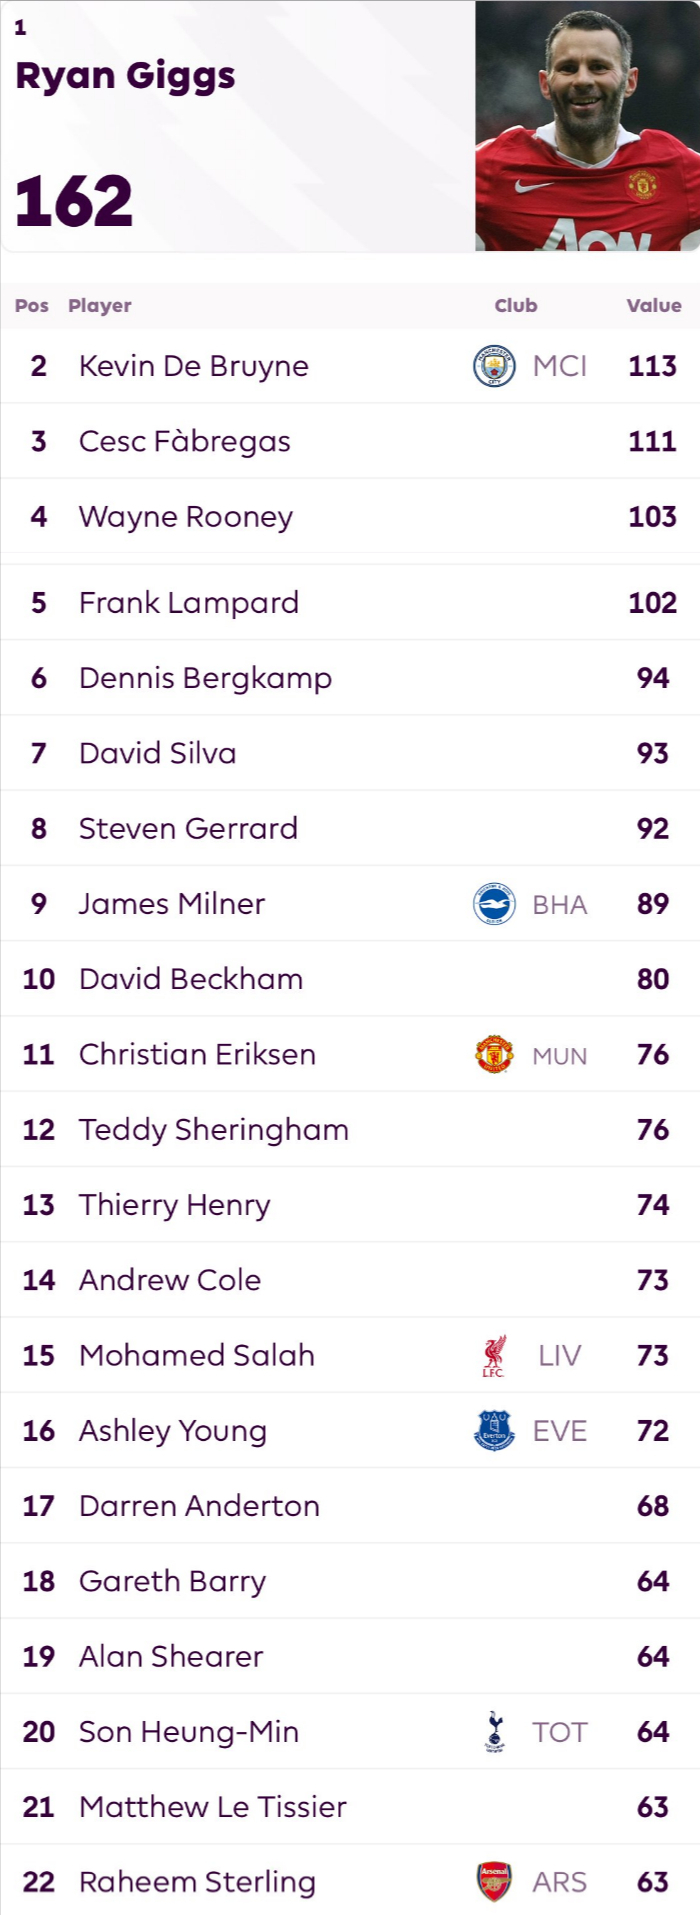
Task: Open Frank Lampard's profile
Action: click(189, 603)
